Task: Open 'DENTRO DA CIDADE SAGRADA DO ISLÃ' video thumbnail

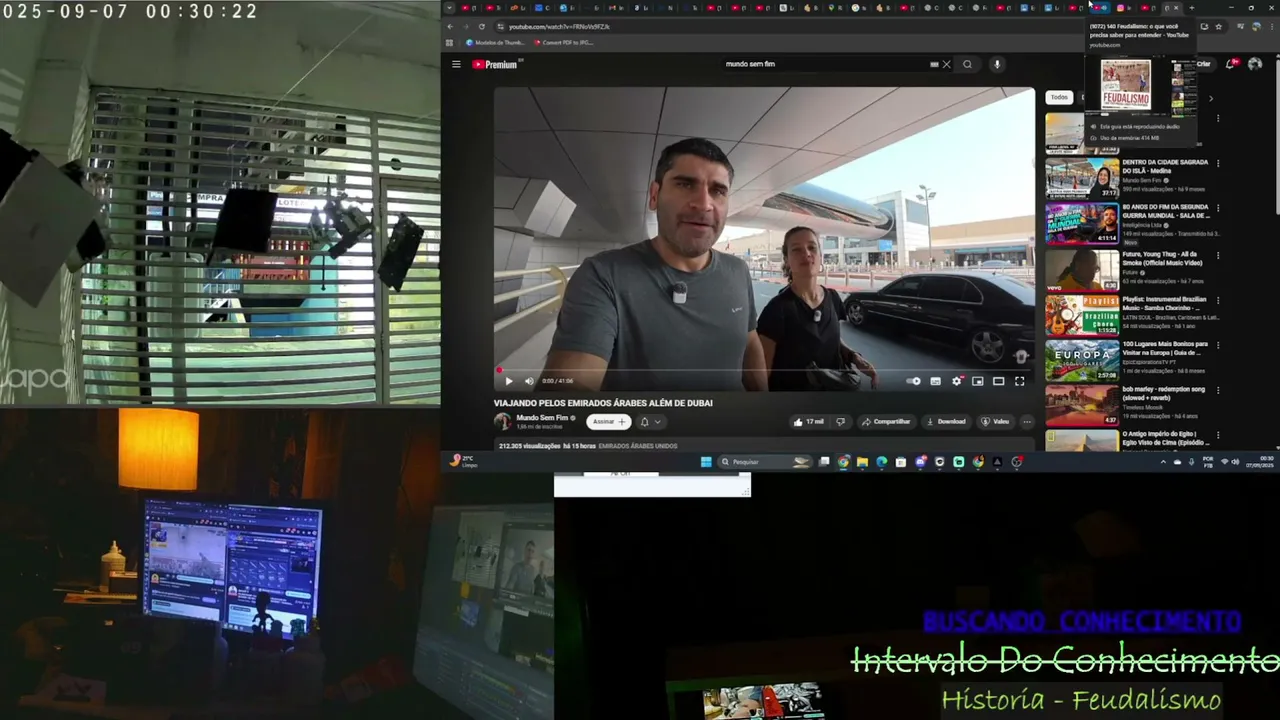Action: click(1082, 178)
